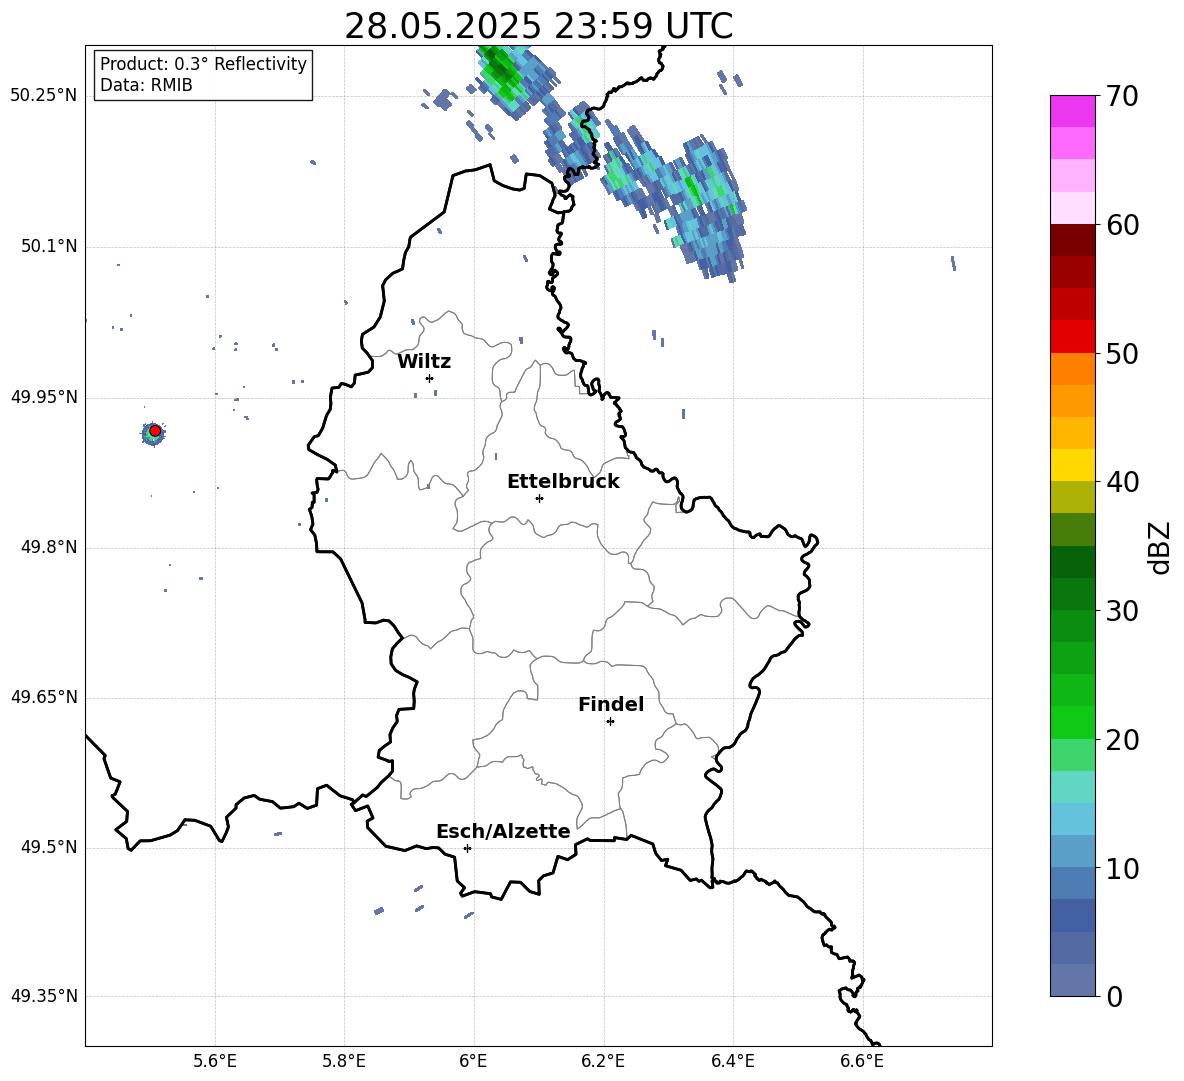The width and height of the screenshot is (1184, 1081).
Task: Click the large radar echo northeast of Luxembourg
Action: point(676,200)
